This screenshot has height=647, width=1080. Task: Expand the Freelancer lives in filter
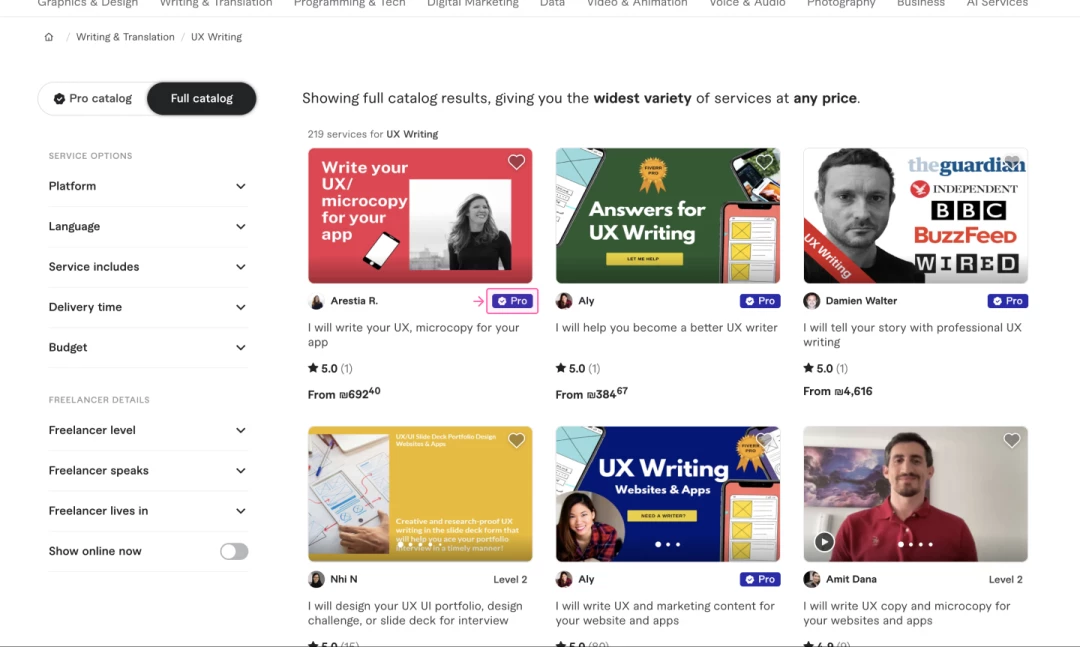pos(147,511)
